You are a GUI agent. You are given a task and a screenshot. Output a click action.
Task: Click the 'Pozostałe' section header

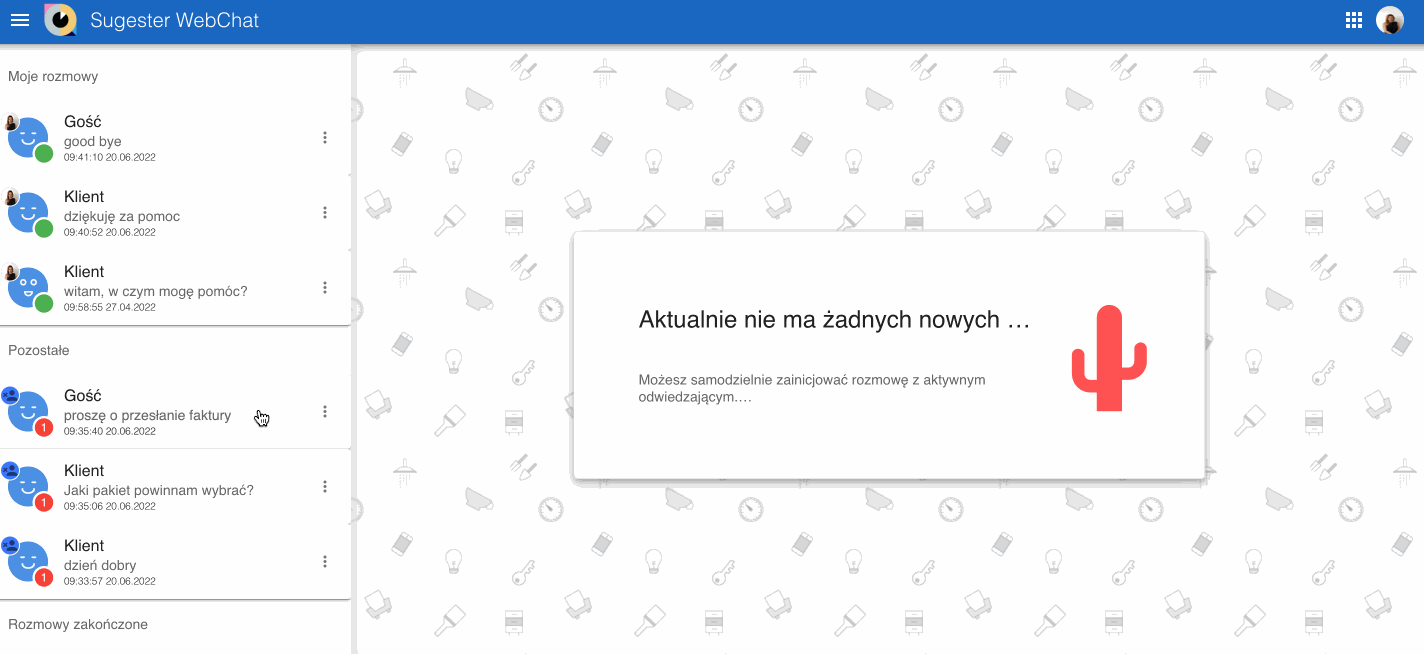[x=39, y=350]
